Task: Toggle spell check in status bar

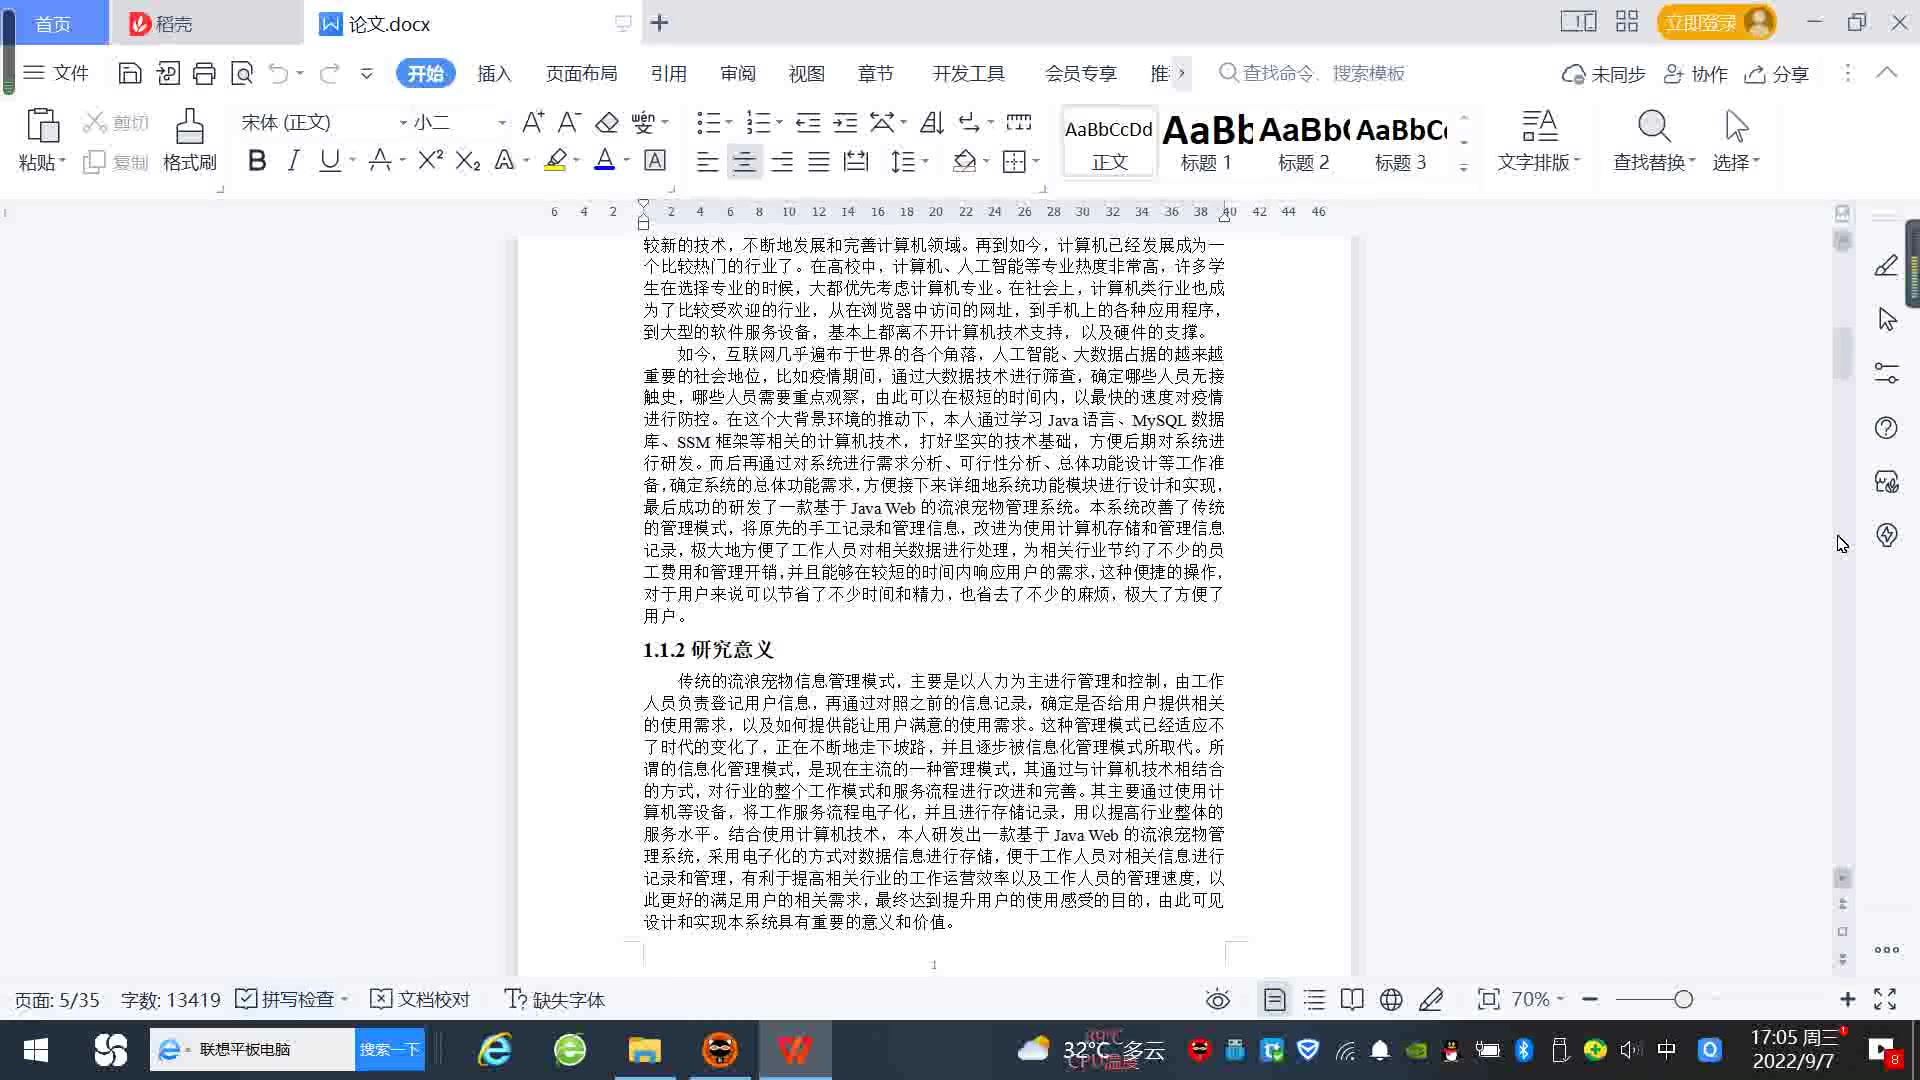Action: [291, 999]
